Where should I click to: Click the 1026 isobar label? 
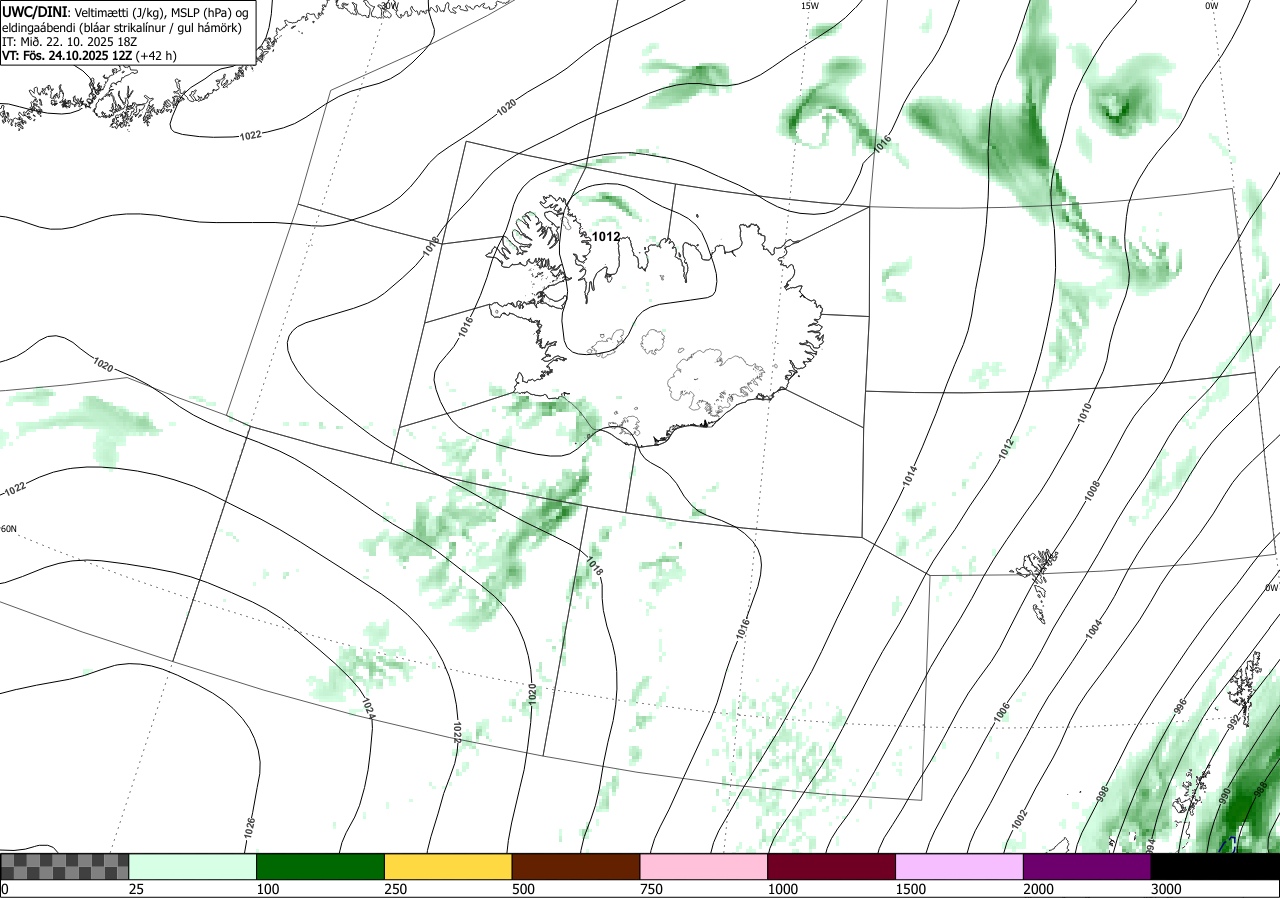249,827
